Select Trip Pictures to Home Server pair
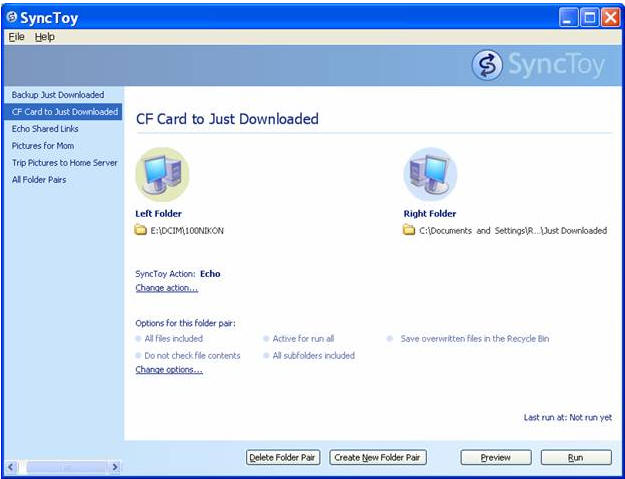The width and height of the screenshot is (625, 479). click(x=65, y=163)
